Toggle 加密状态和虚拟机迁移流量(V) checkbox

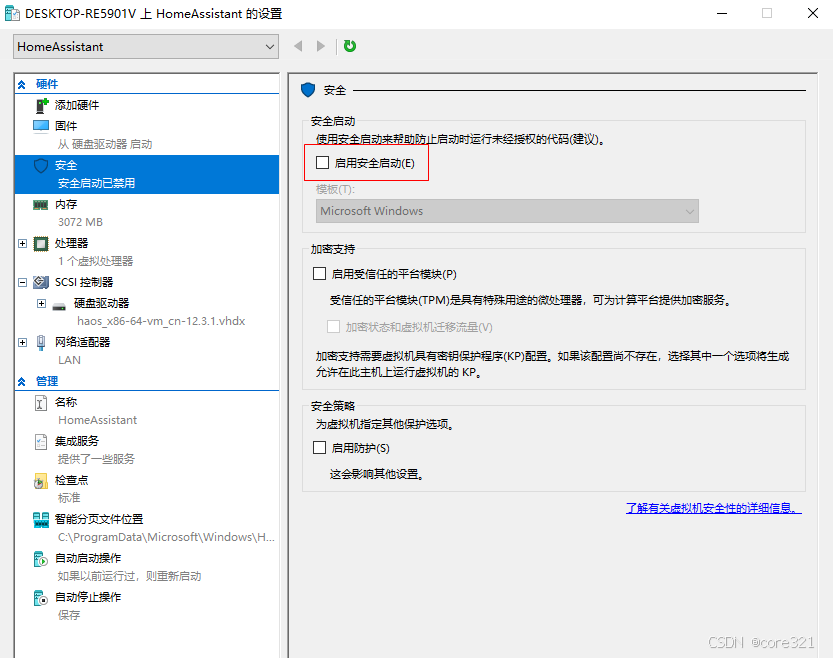(333, 327)
